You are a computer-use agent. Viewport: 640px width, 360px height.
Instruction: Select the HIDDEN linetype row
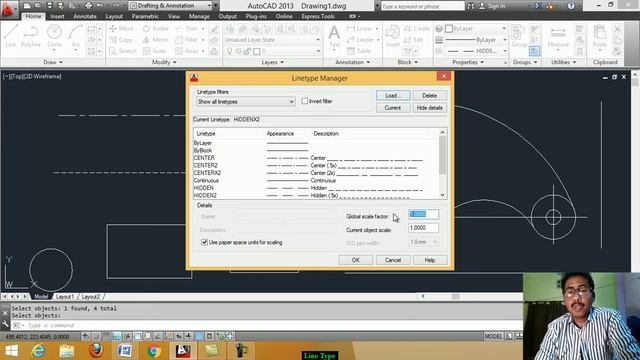(315, 188)
